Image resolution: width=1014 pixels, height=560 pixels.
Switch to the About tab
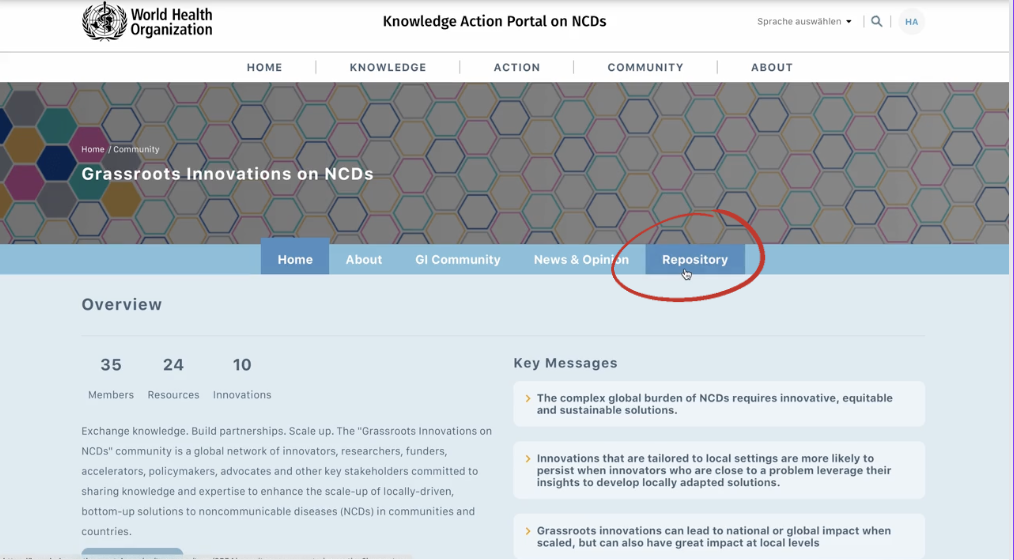(x=364, y=259)
